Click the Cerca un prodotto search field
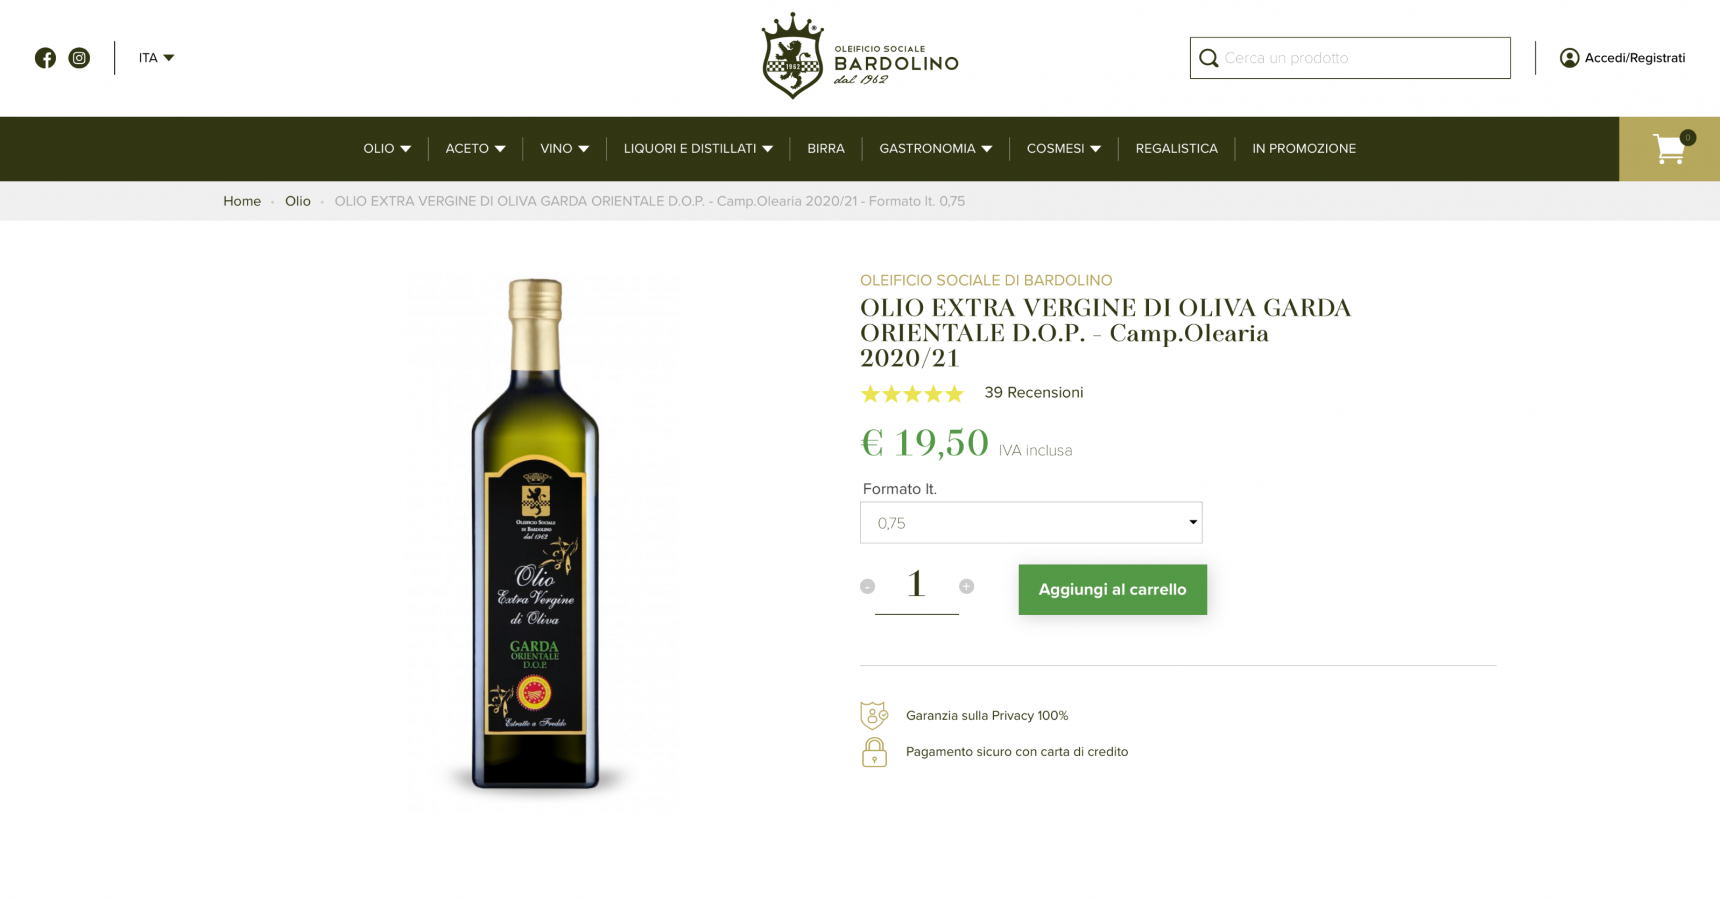This screenshot has height=899, width=1720. pos(1350,58)
